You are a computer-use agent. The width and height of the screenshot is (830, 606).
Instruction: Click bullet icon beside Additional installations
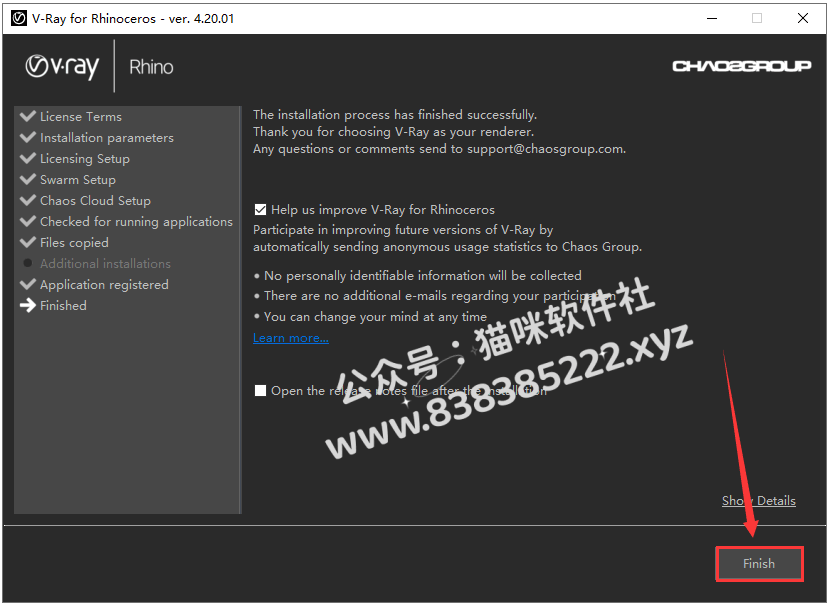[28, 263]
